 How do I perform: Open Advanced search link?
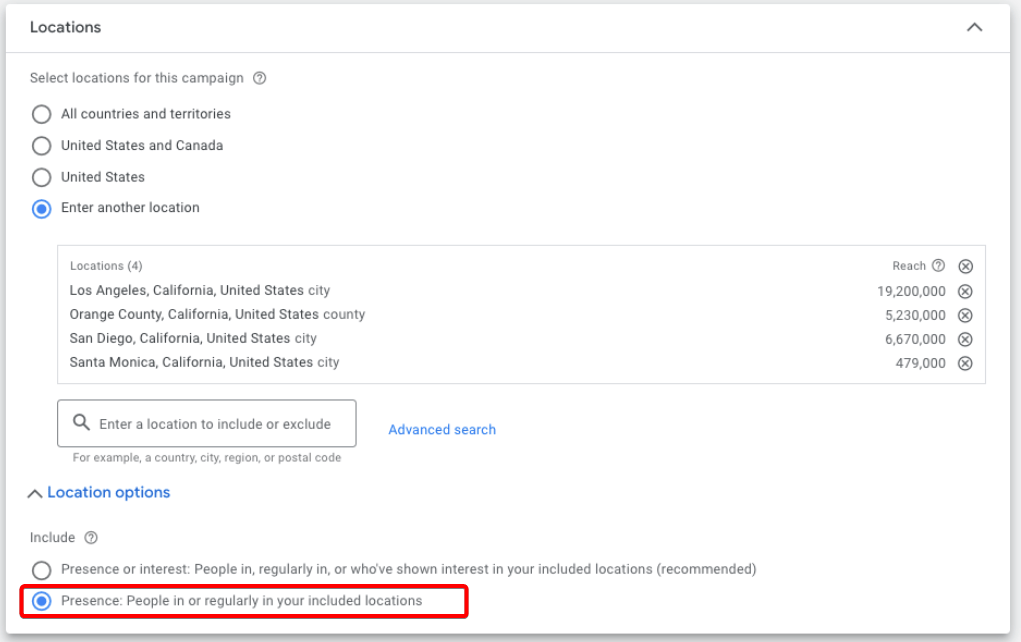[x=442, y=430]
